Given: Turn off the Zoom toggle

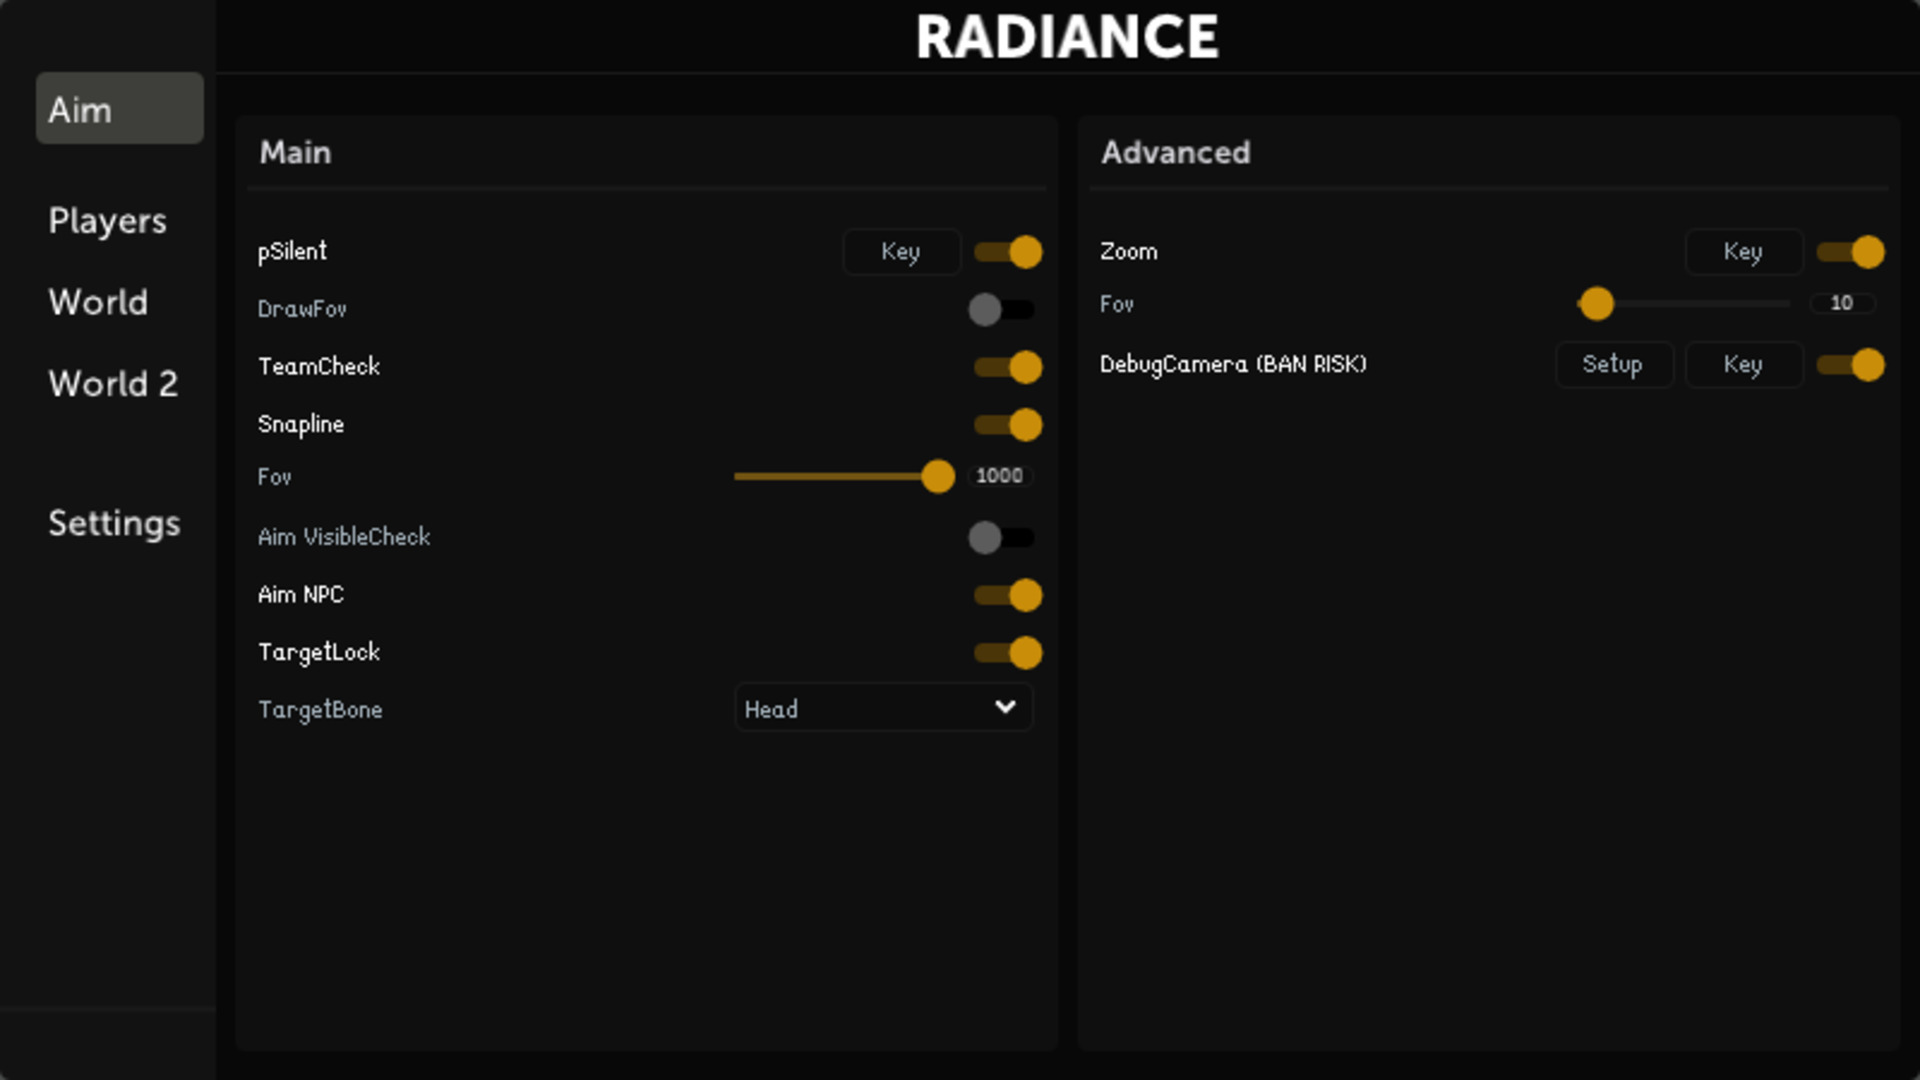Looking at the screenshot, I should (1851, 252).
